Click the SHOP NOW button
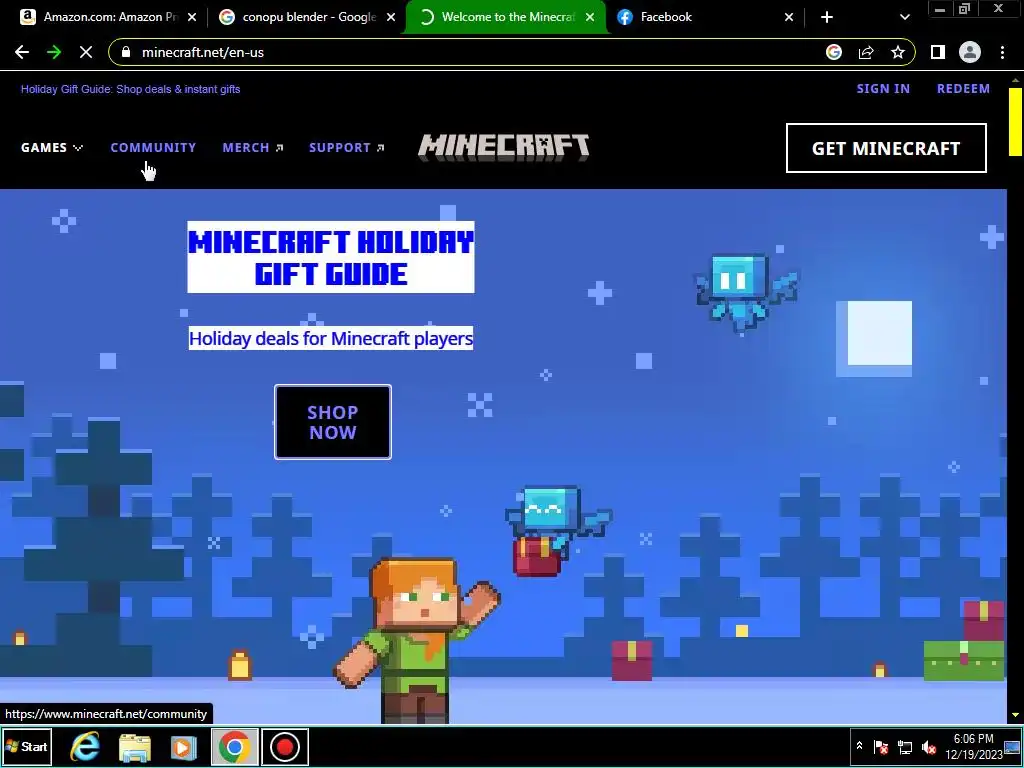 (333, 423)
